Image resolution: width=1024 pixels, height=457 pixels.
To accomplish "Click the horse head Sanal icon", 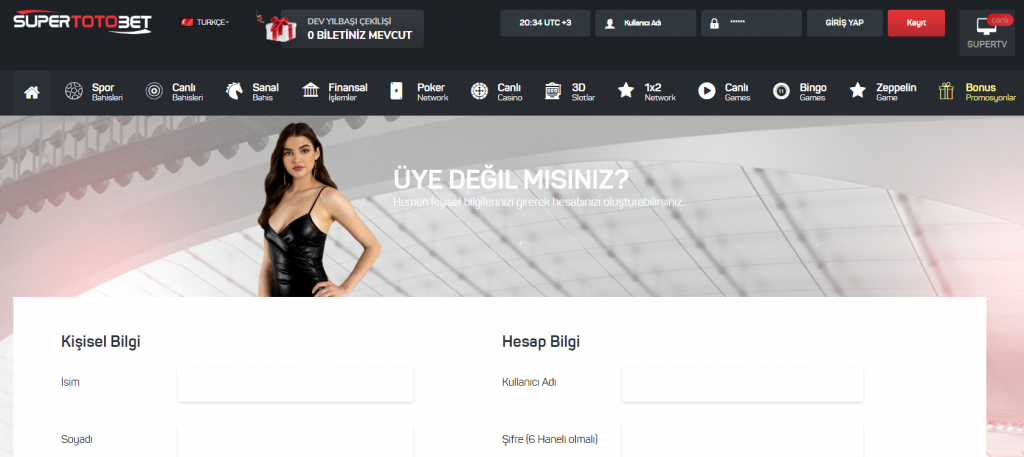I will [x=234, y=91].
